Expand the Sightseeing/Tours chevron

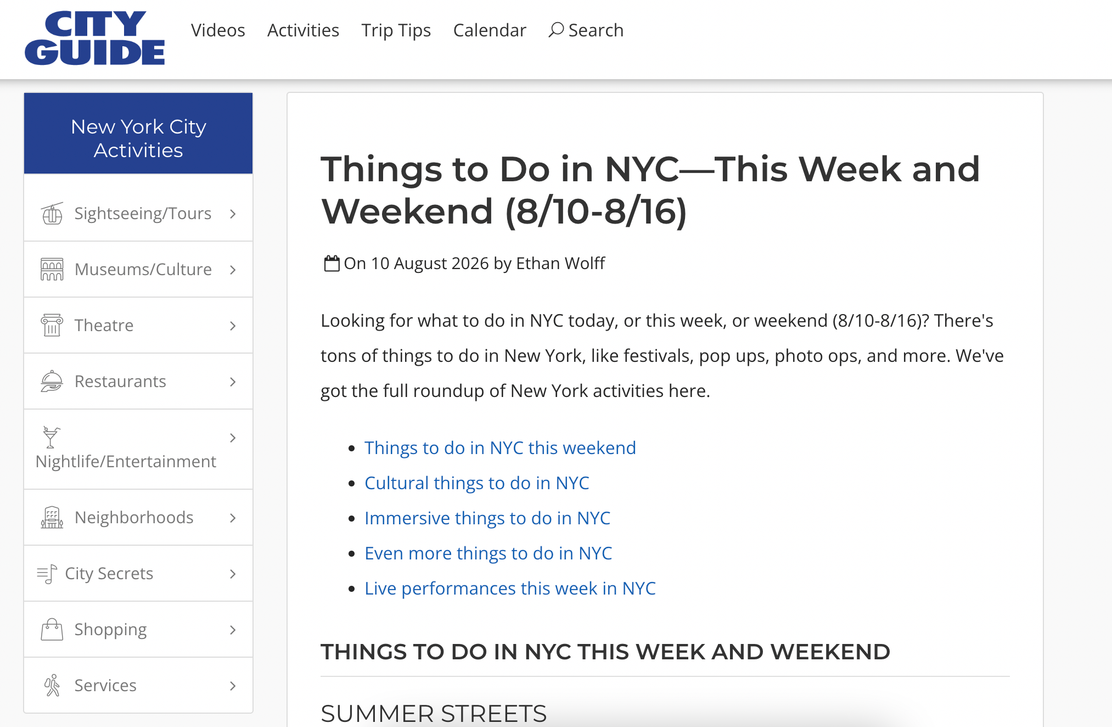[x=233, y=213]
